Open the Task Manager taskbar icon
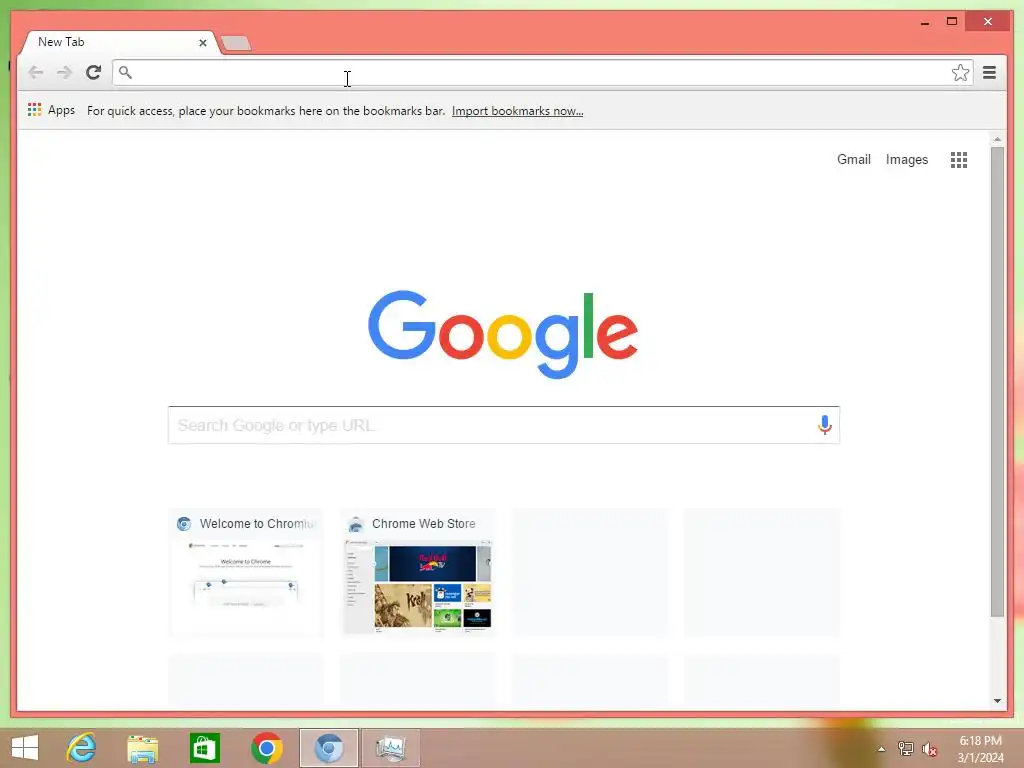 click(391, 748)
